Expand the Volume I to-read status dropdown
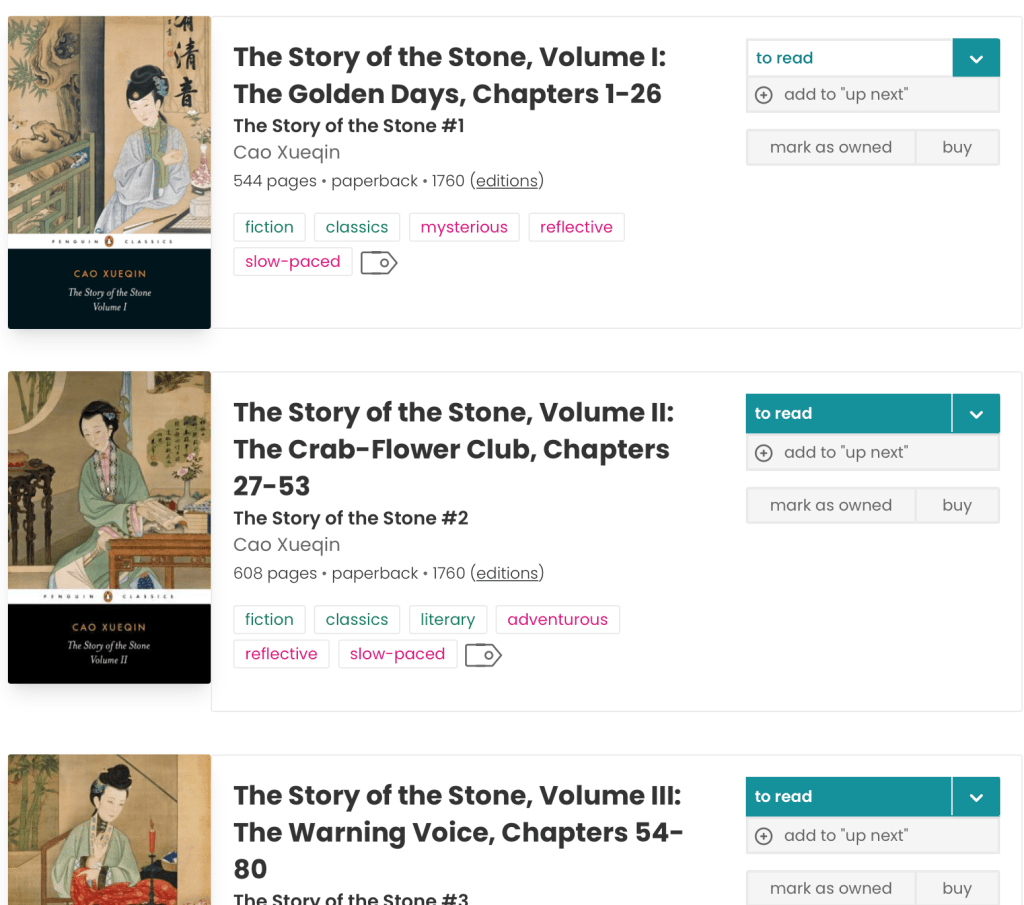This screenshot has width=1024, height=905. coord(976,58)
